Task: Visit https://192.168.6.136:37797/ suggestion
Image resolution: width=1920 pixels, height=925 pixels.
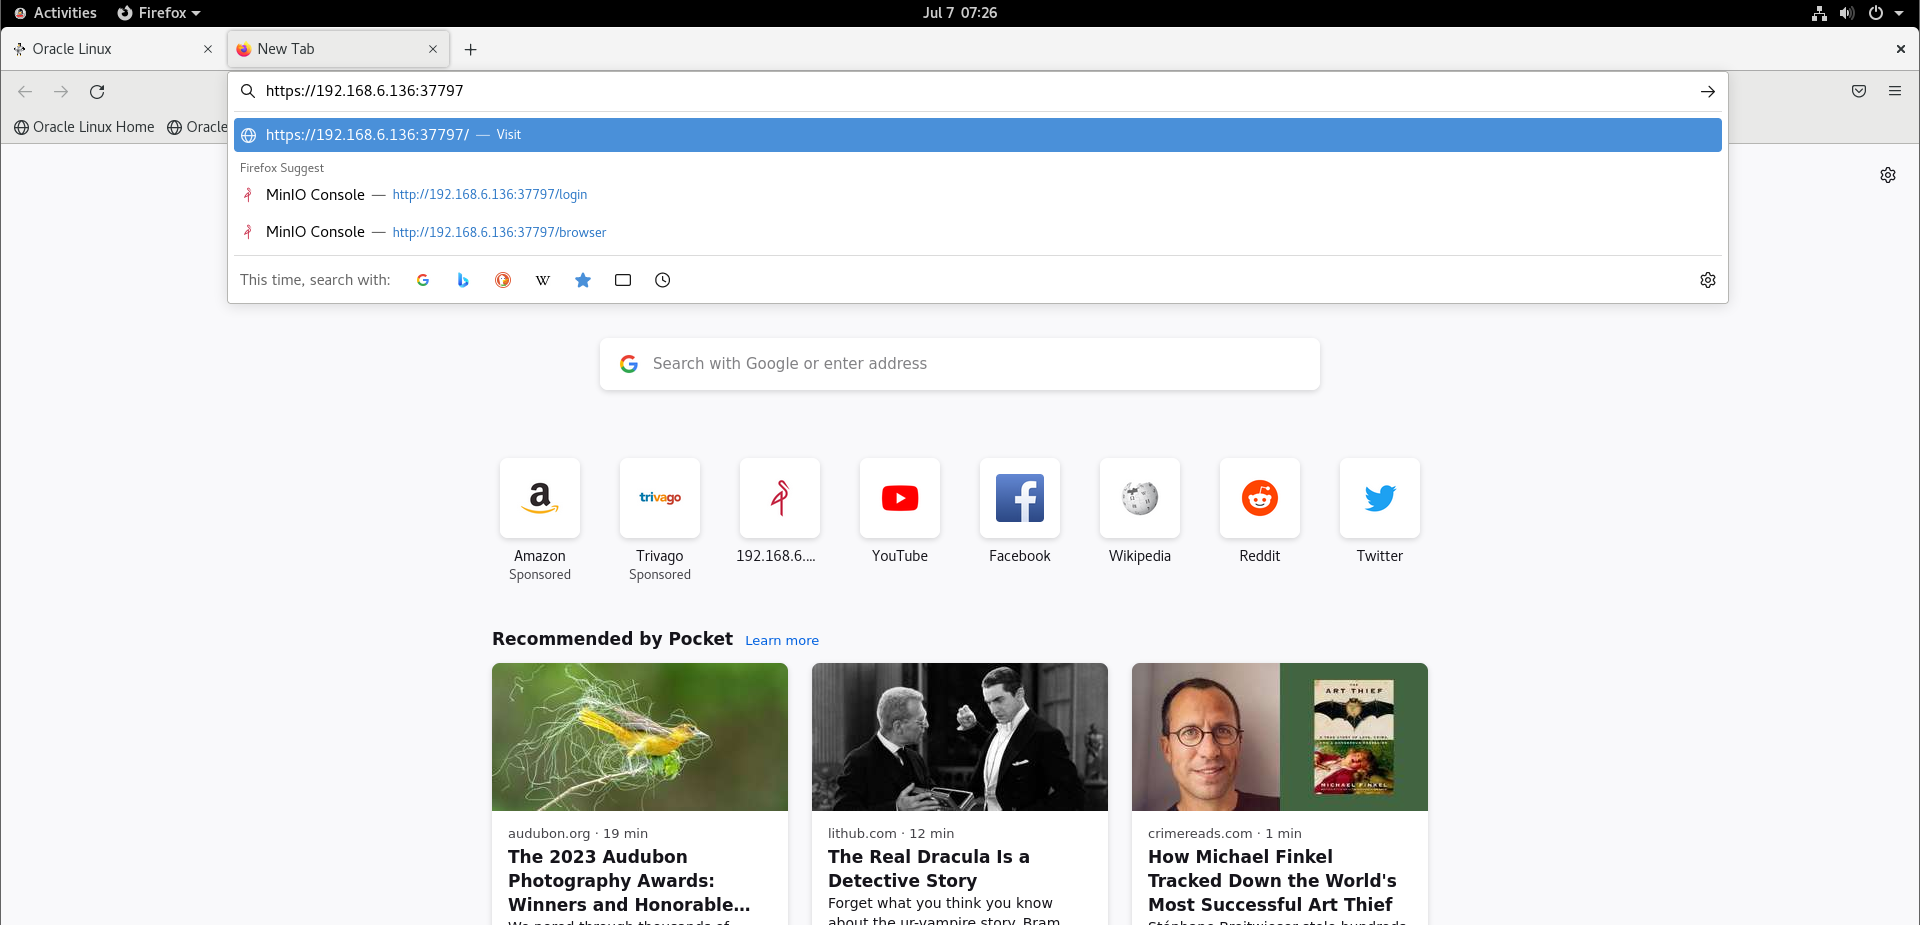Action: [977, 135]
